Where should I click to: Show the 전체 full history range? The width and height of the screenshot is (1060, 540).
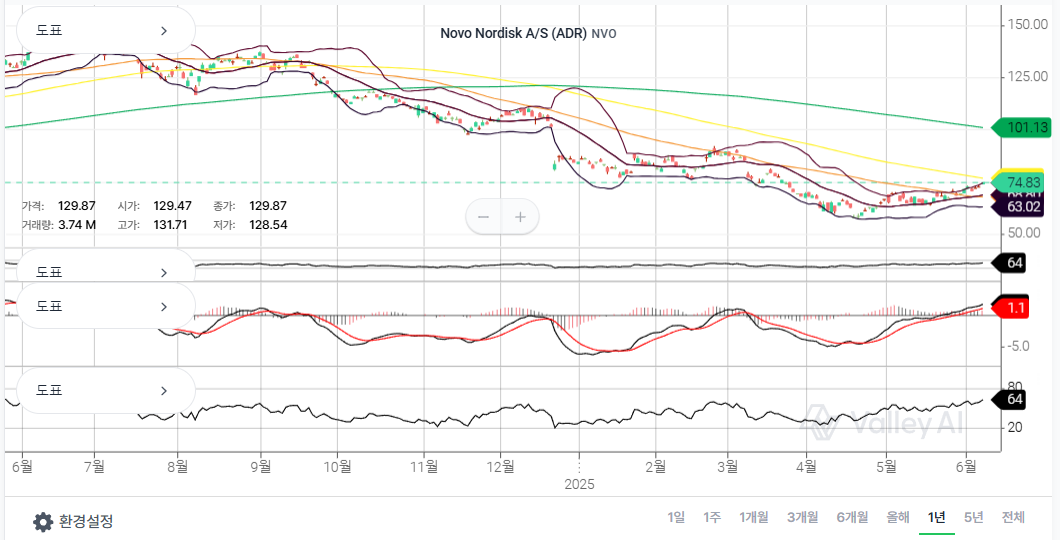(1013, 517)
